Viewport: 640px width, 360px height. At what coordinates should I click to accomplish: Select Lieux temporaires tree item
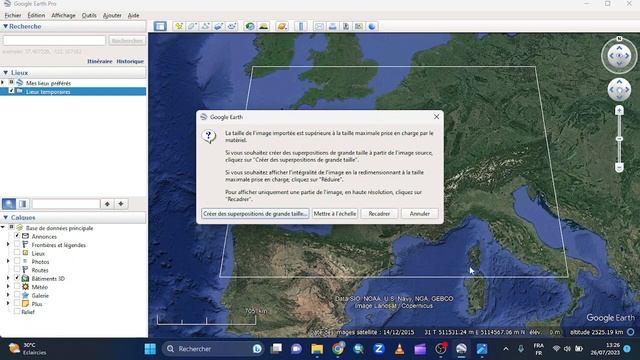48,92
